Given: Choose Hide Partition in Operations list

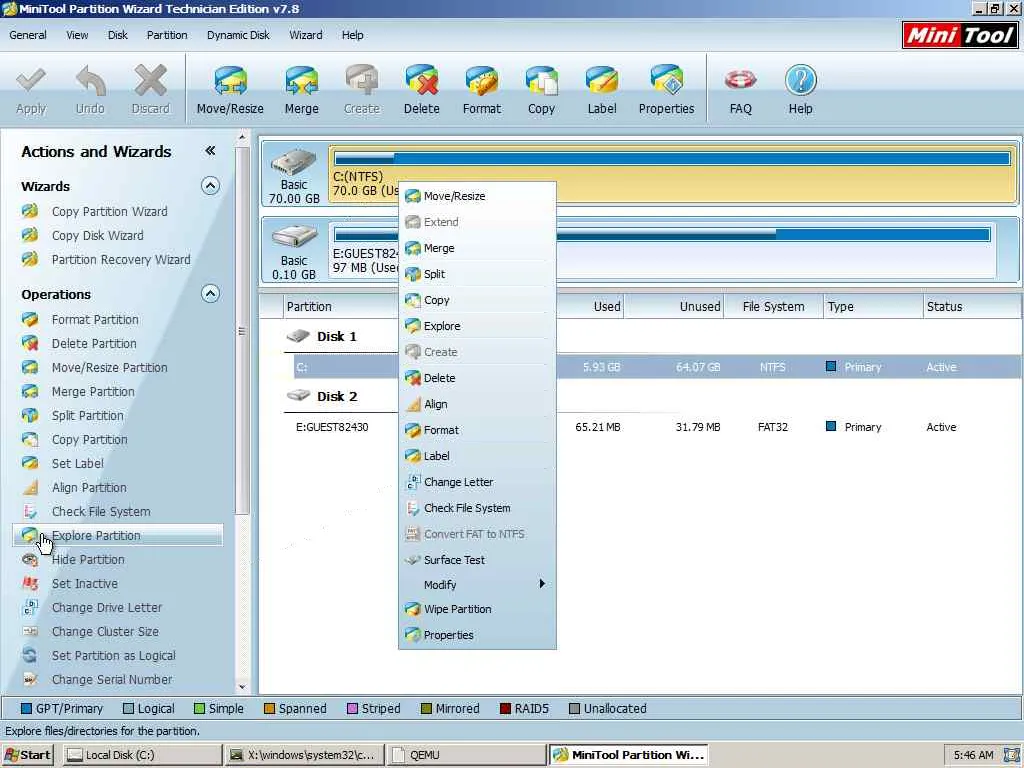Looking at the screenshot, I should click(x=88, y=560).
